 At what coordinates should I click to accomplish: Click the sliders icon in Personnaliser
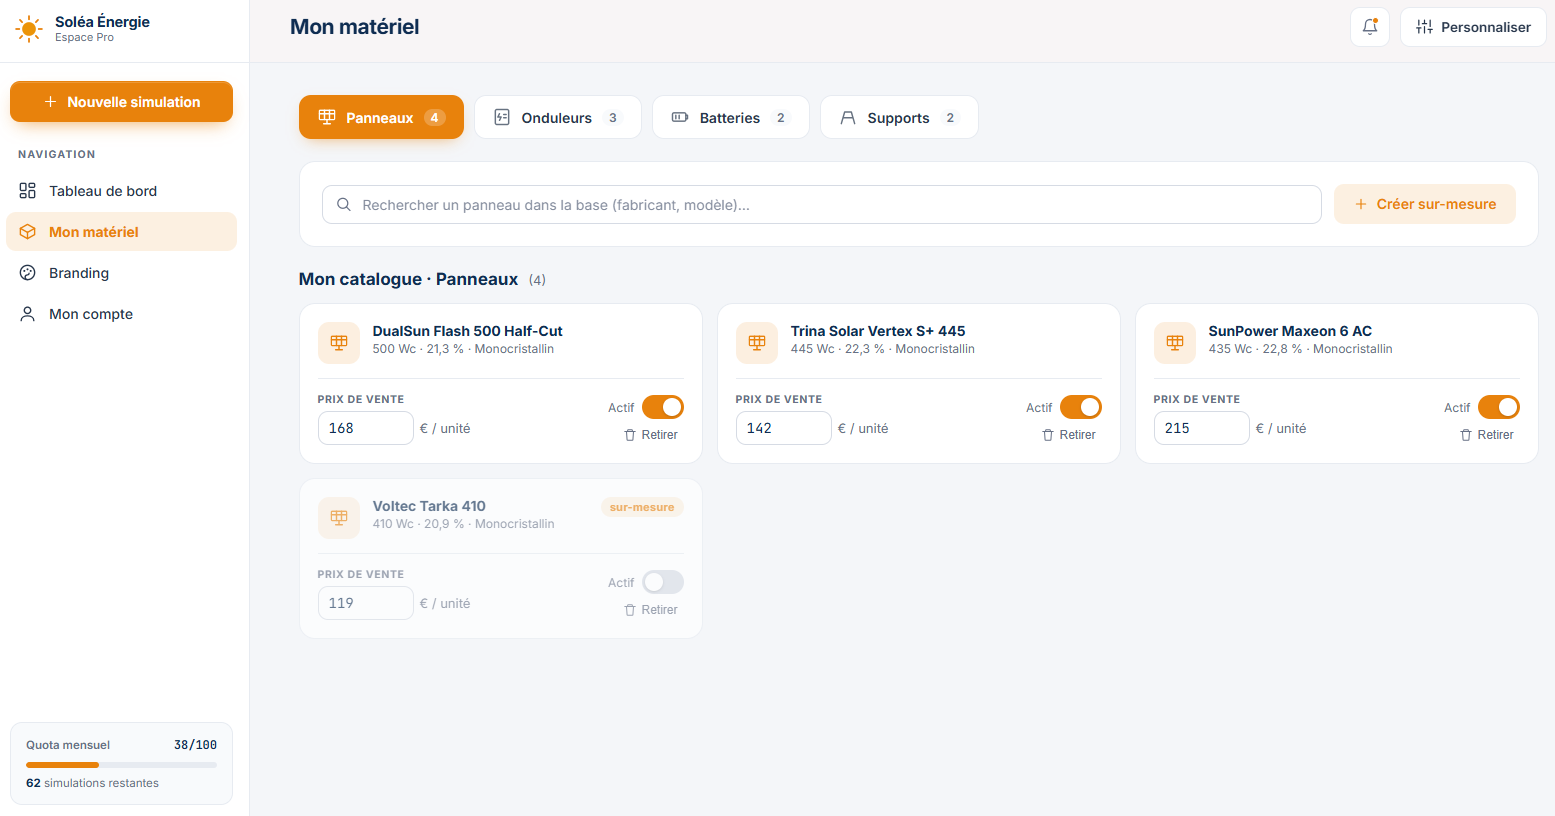(1425, 27)
